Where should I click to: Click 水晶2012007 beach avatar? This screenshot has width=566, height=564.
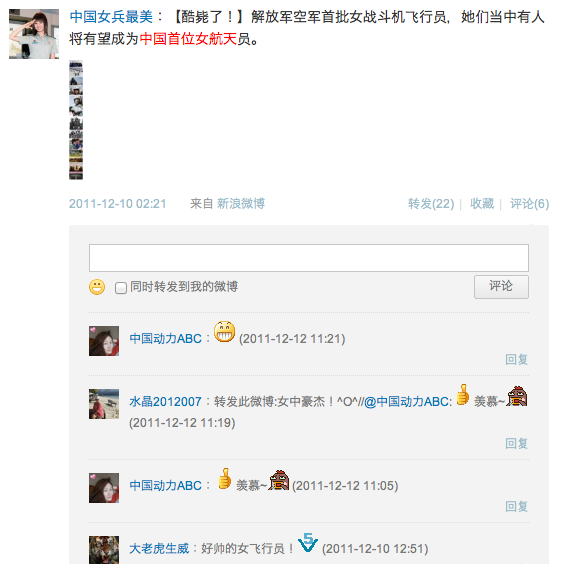coord(104,404)
